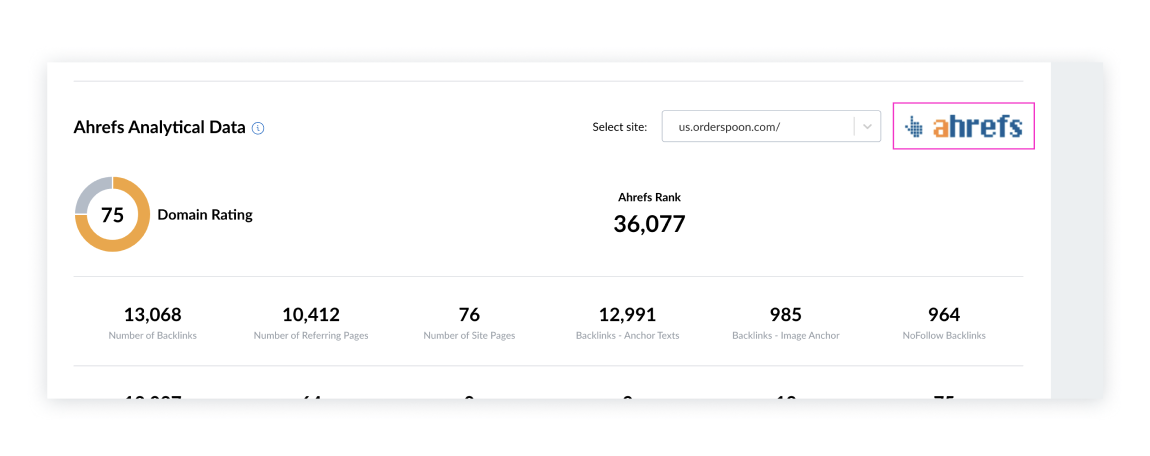Click the ahrefs logo
The height and width of the screenshot is (456, 1150).
tap(963, 127)
